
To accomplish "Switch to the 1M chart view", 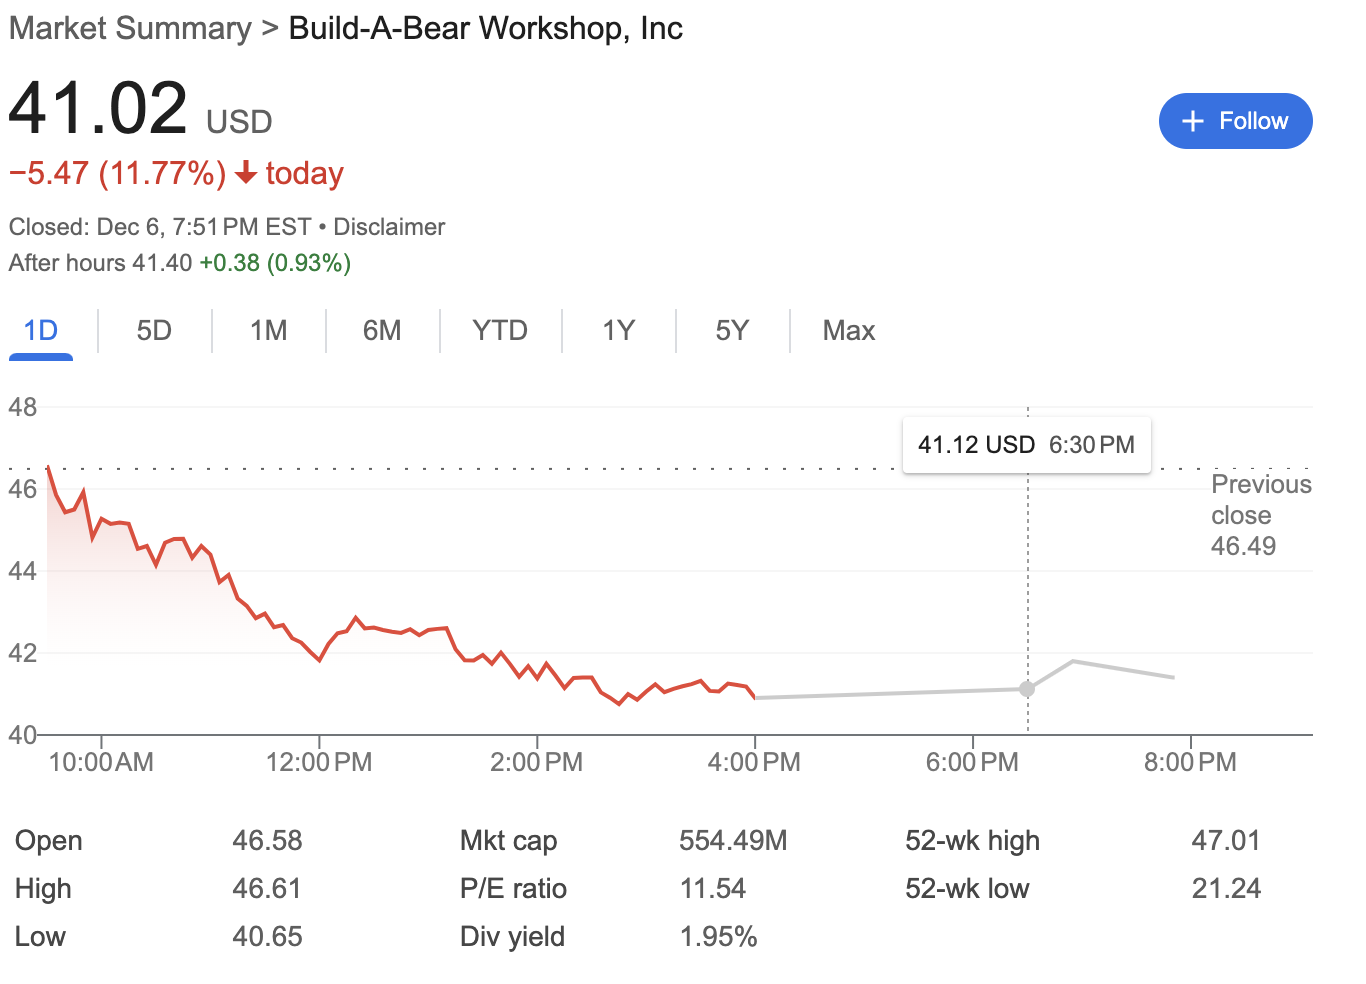I will pos(268,330).
